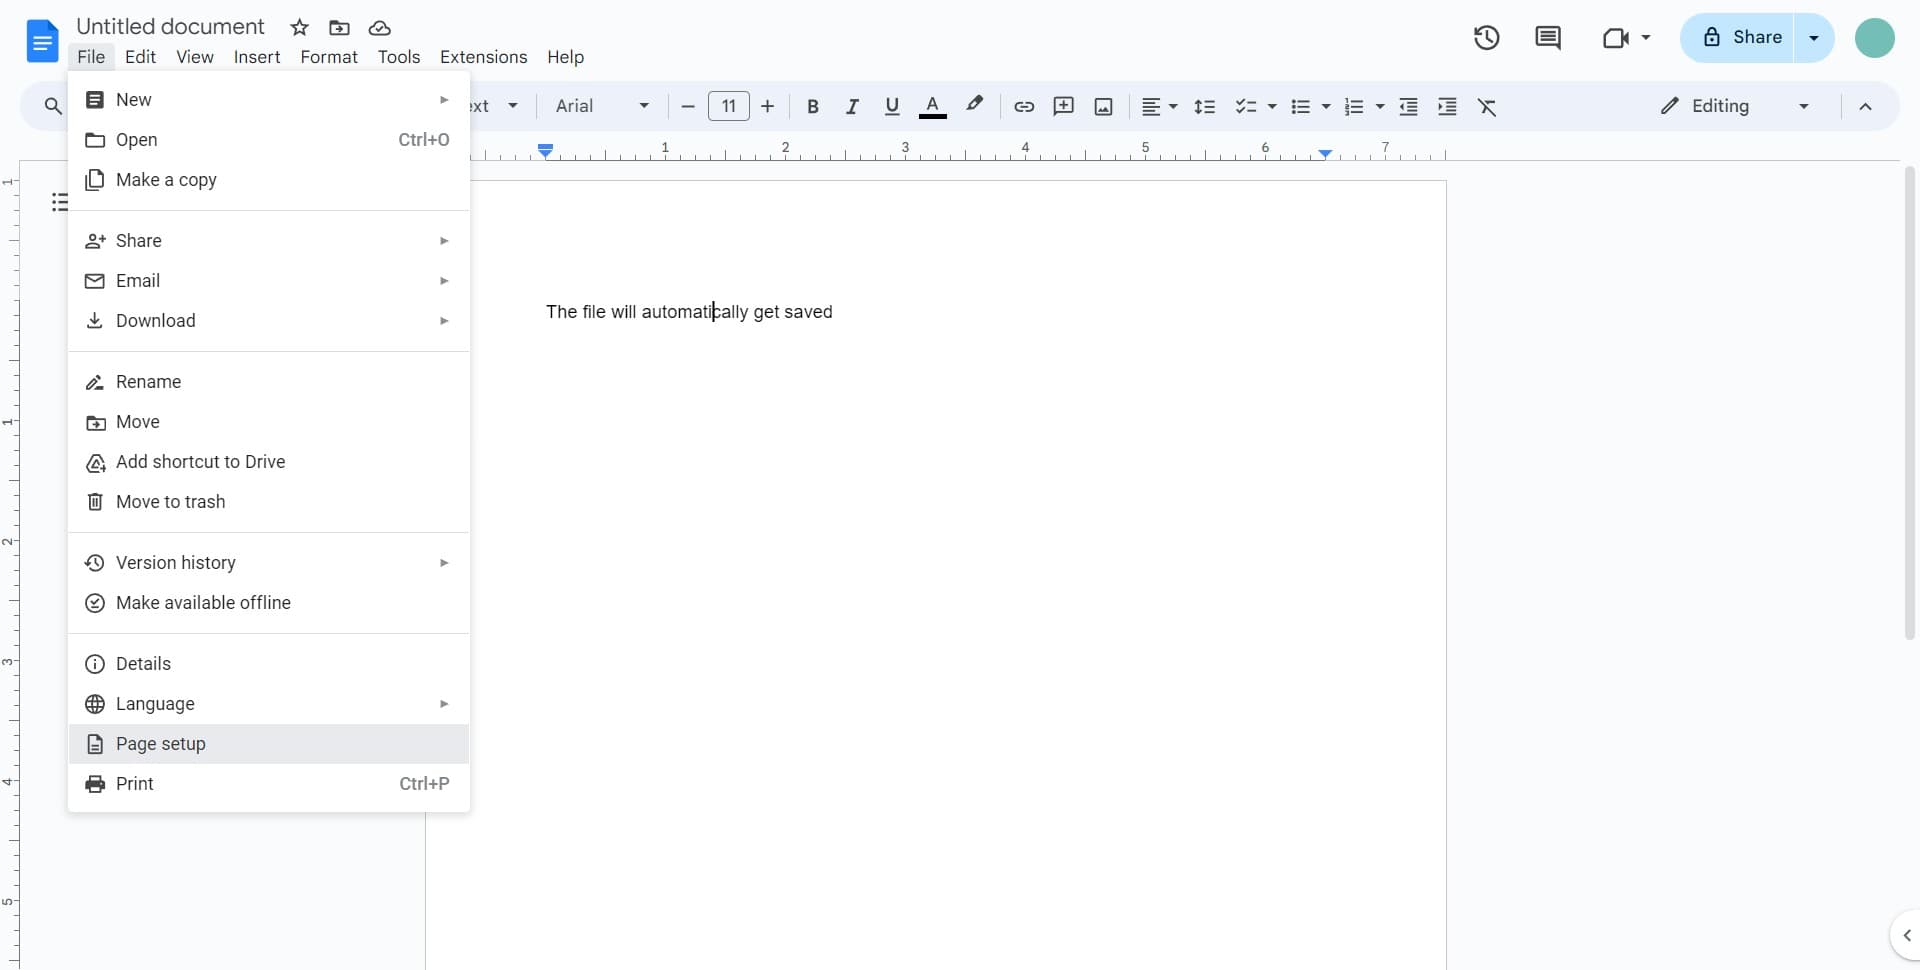
Task: Star the Untitled document
Action: [299, 27]
